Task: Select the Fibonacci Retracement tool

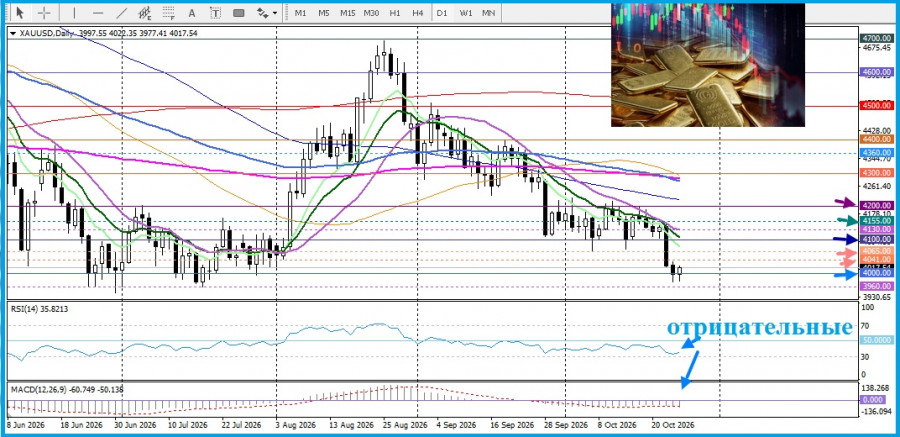Action: [168, 13]
